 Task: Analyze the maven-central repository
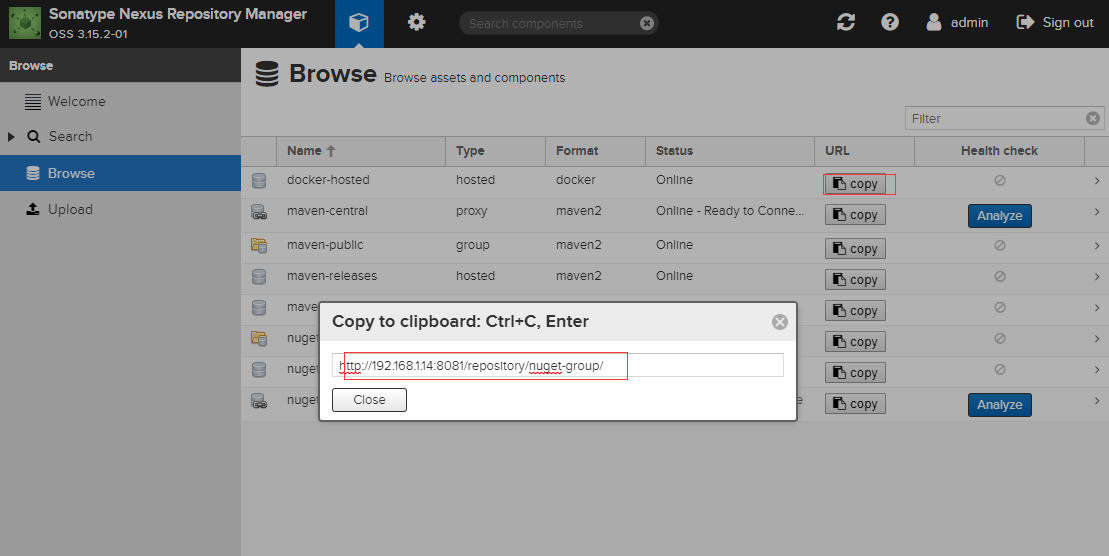pyautogui.click(x=999, y=216)
